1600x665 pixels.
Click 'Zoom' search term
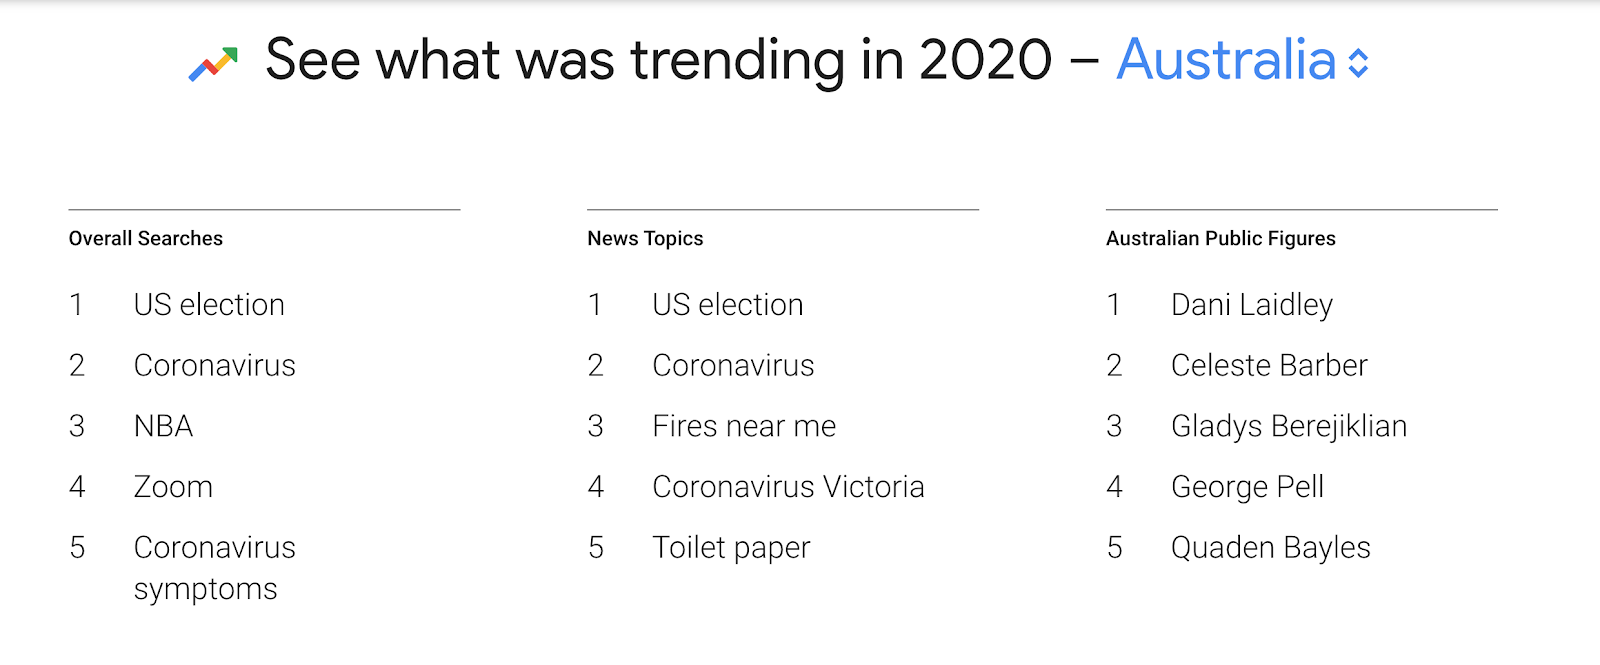(173, 487)
